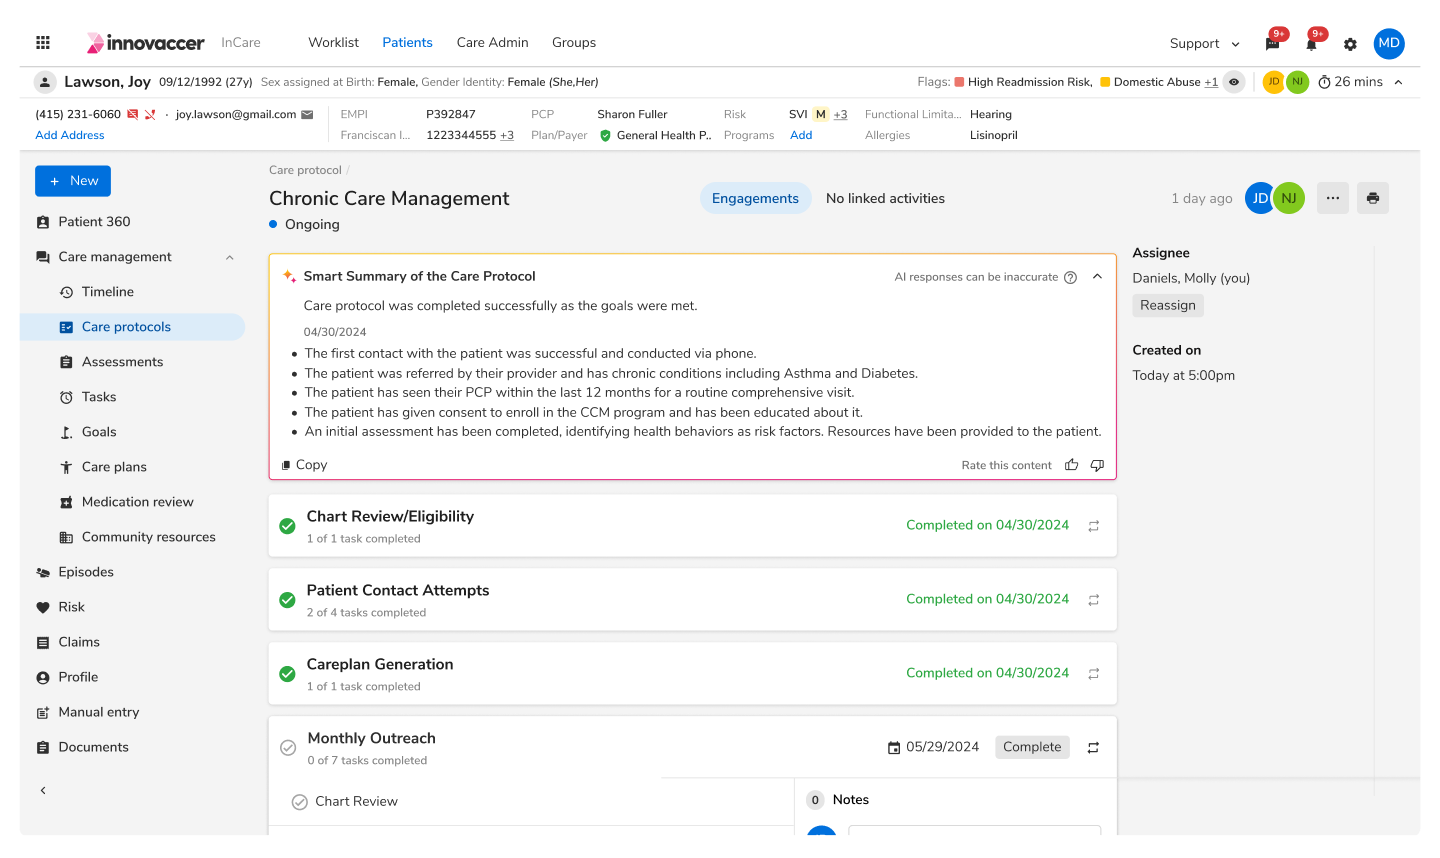The width and height of the screenshot is (1440, 858).
Task: Toggle the Careplan Generation green check
Action: [287, 674]
